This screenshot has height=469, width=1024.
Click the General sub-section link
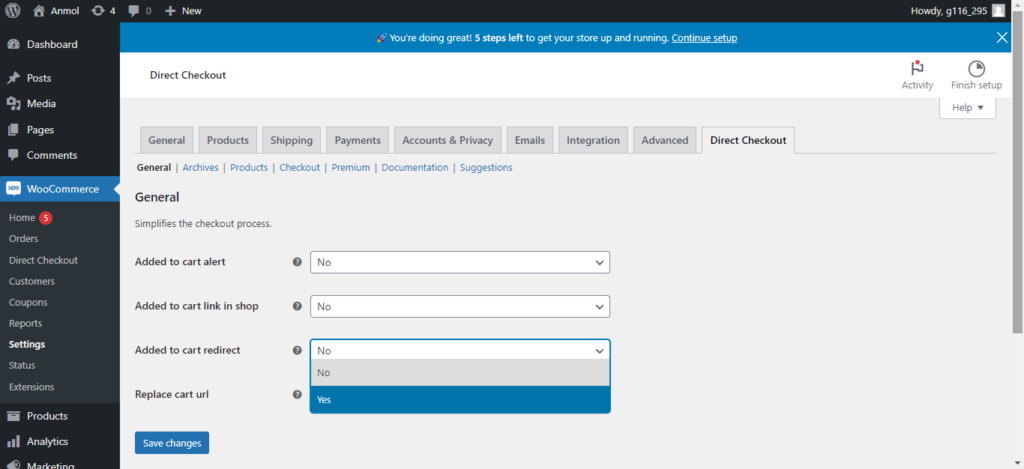(153, 167)
